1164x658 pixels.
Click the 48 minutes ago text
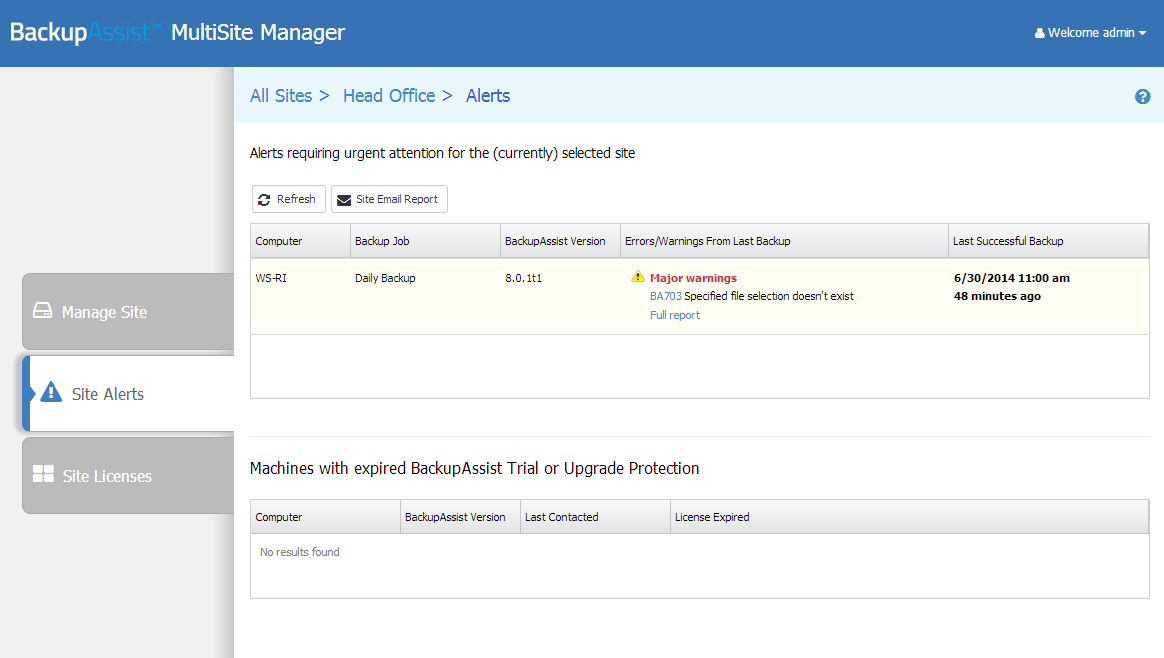[997, 296]
